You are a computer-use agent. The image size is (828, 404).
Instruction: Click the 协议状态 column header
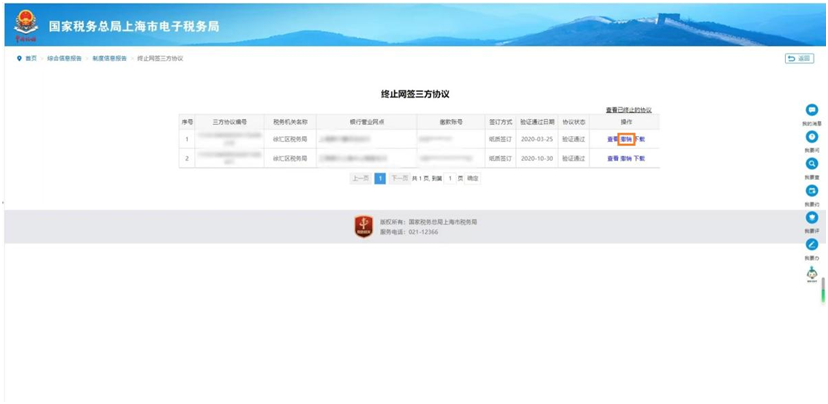573,121
